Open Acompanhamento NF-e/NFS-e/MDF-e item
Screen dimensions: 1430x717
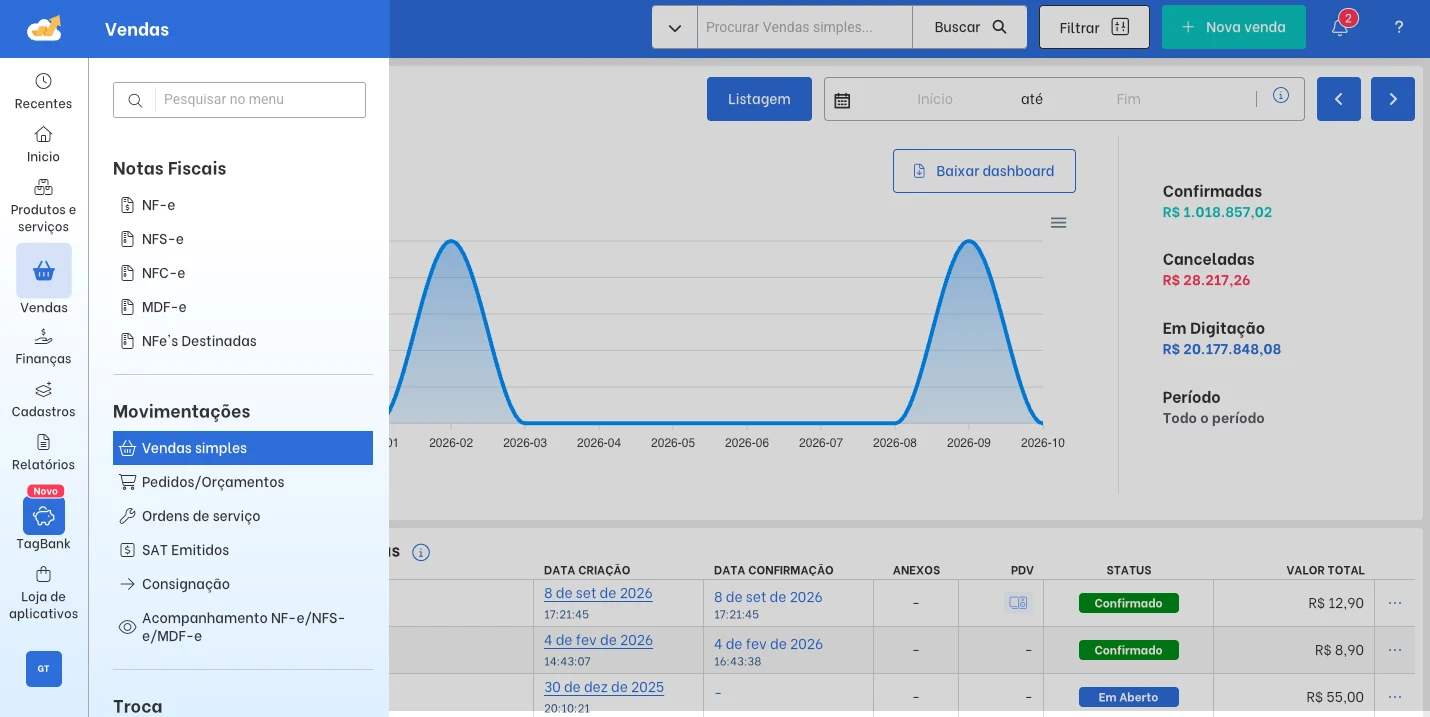click(x=243, y=627)
